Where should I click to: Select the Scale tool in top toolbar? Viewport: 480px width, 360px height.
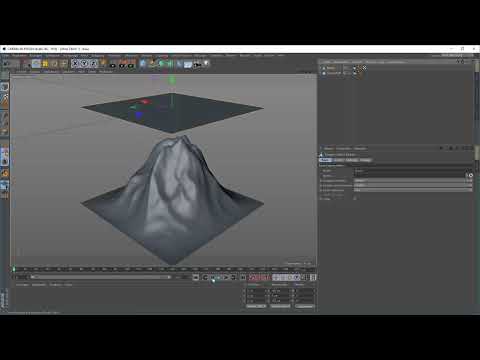click(x=54, y=64)
